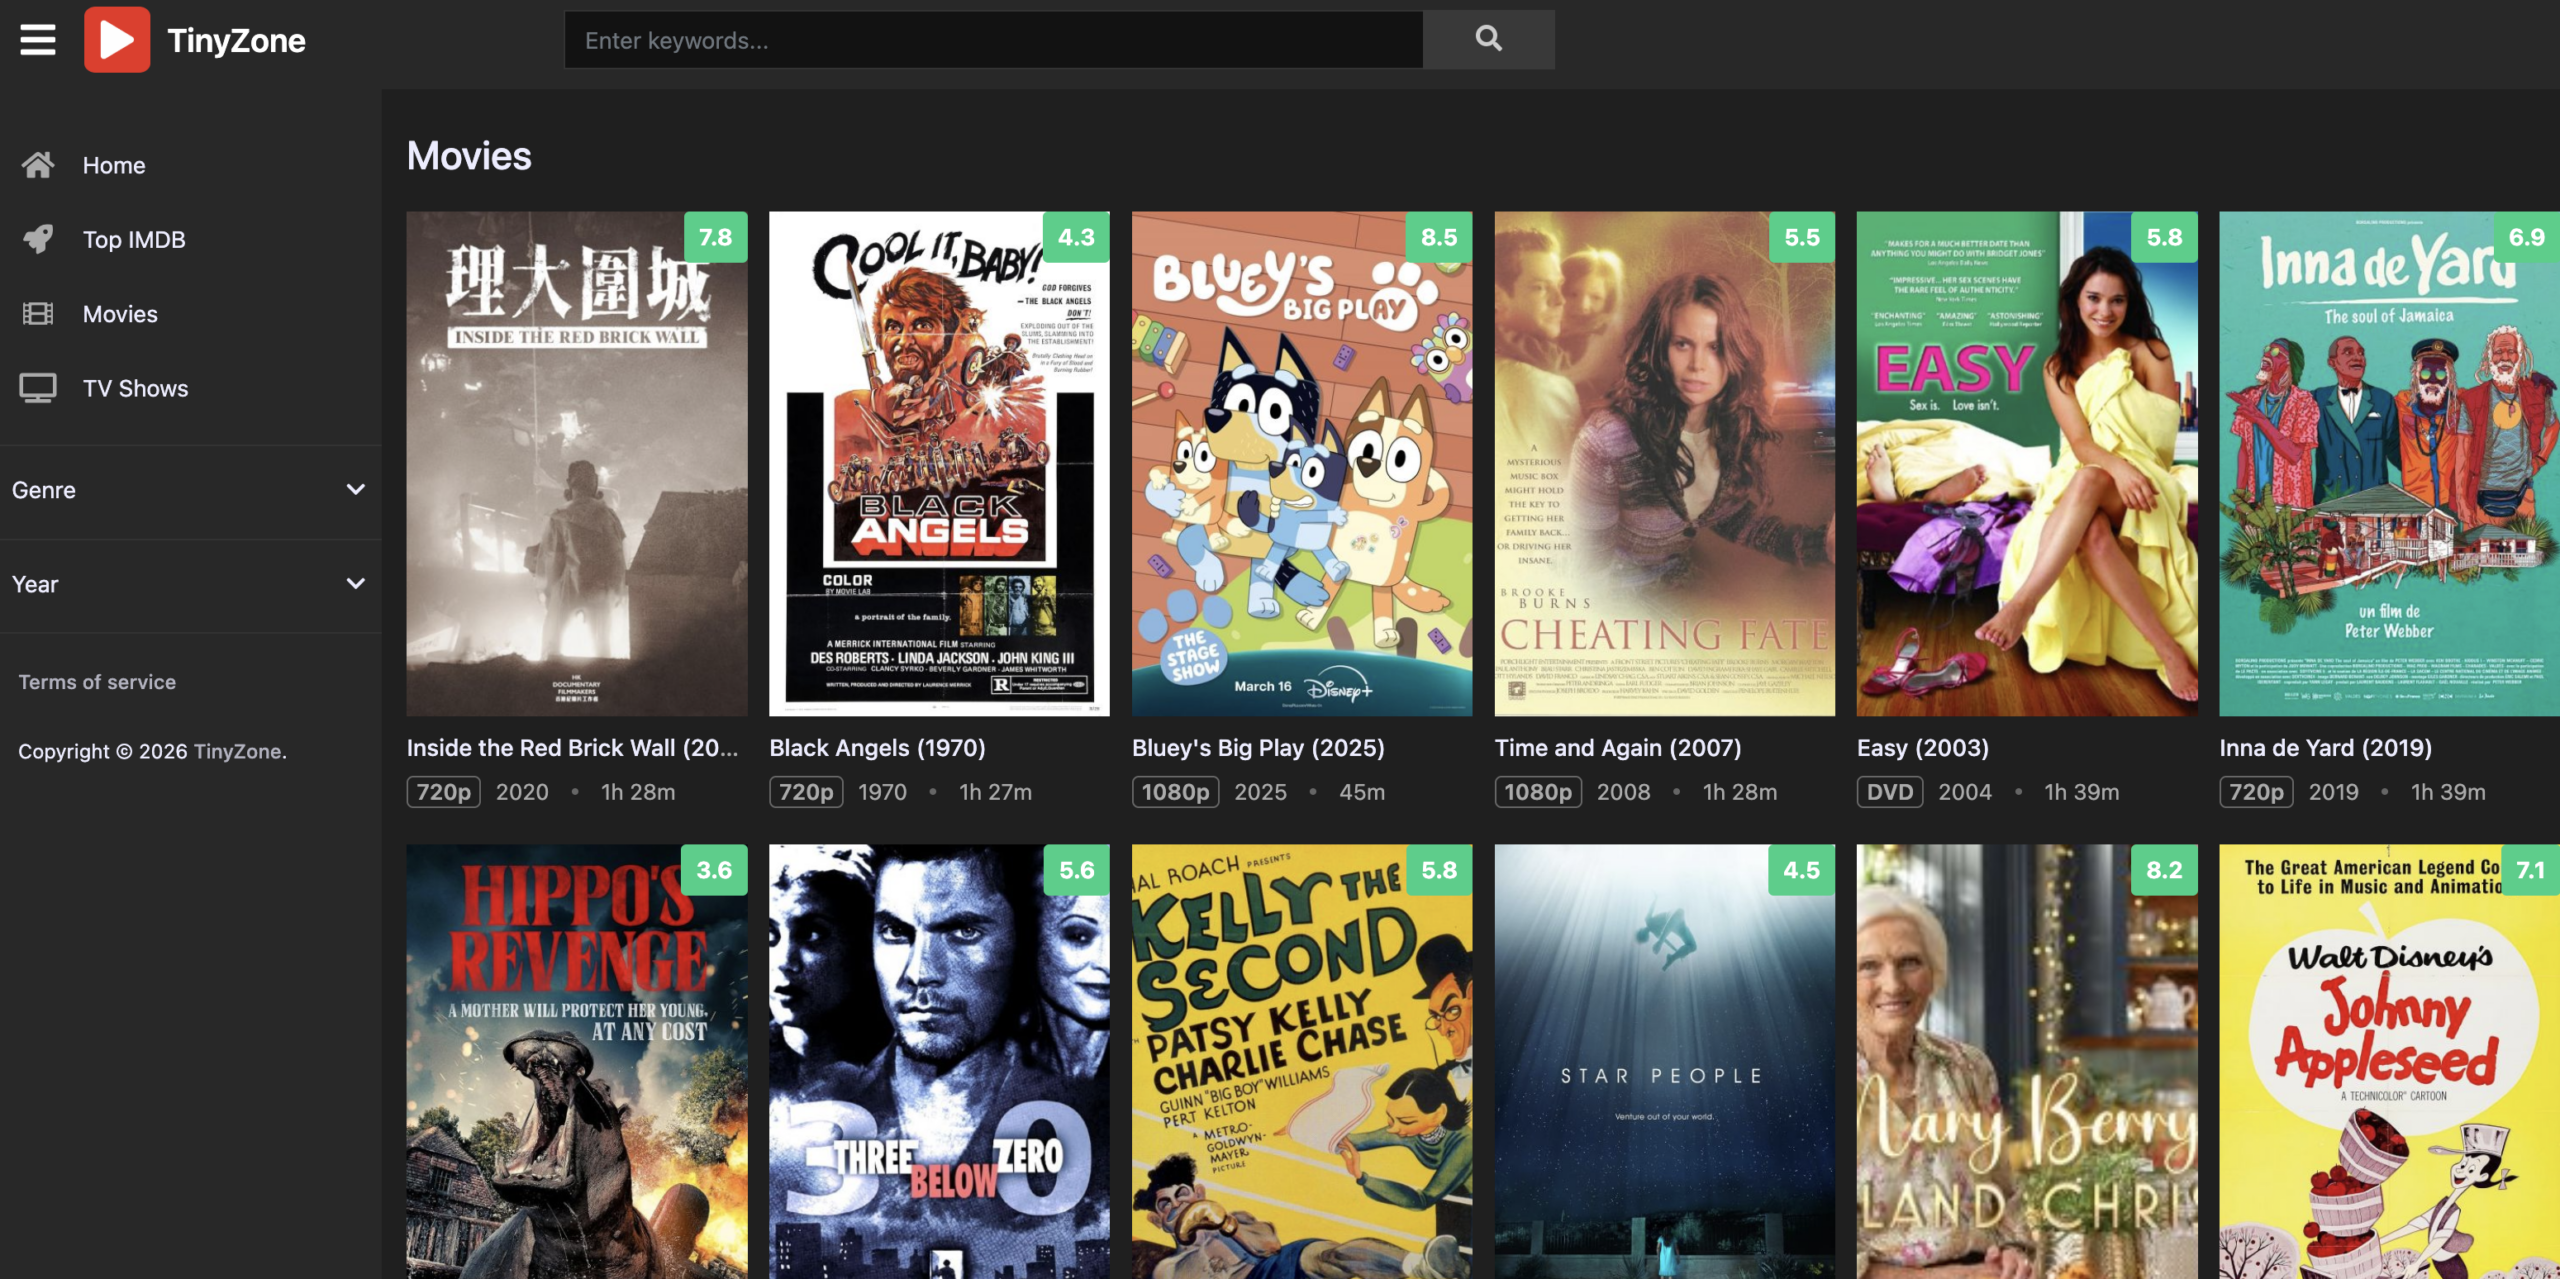Open the Top IMDB menu item
Viewport: 2560px width, 1279px height.
point(134,239)
